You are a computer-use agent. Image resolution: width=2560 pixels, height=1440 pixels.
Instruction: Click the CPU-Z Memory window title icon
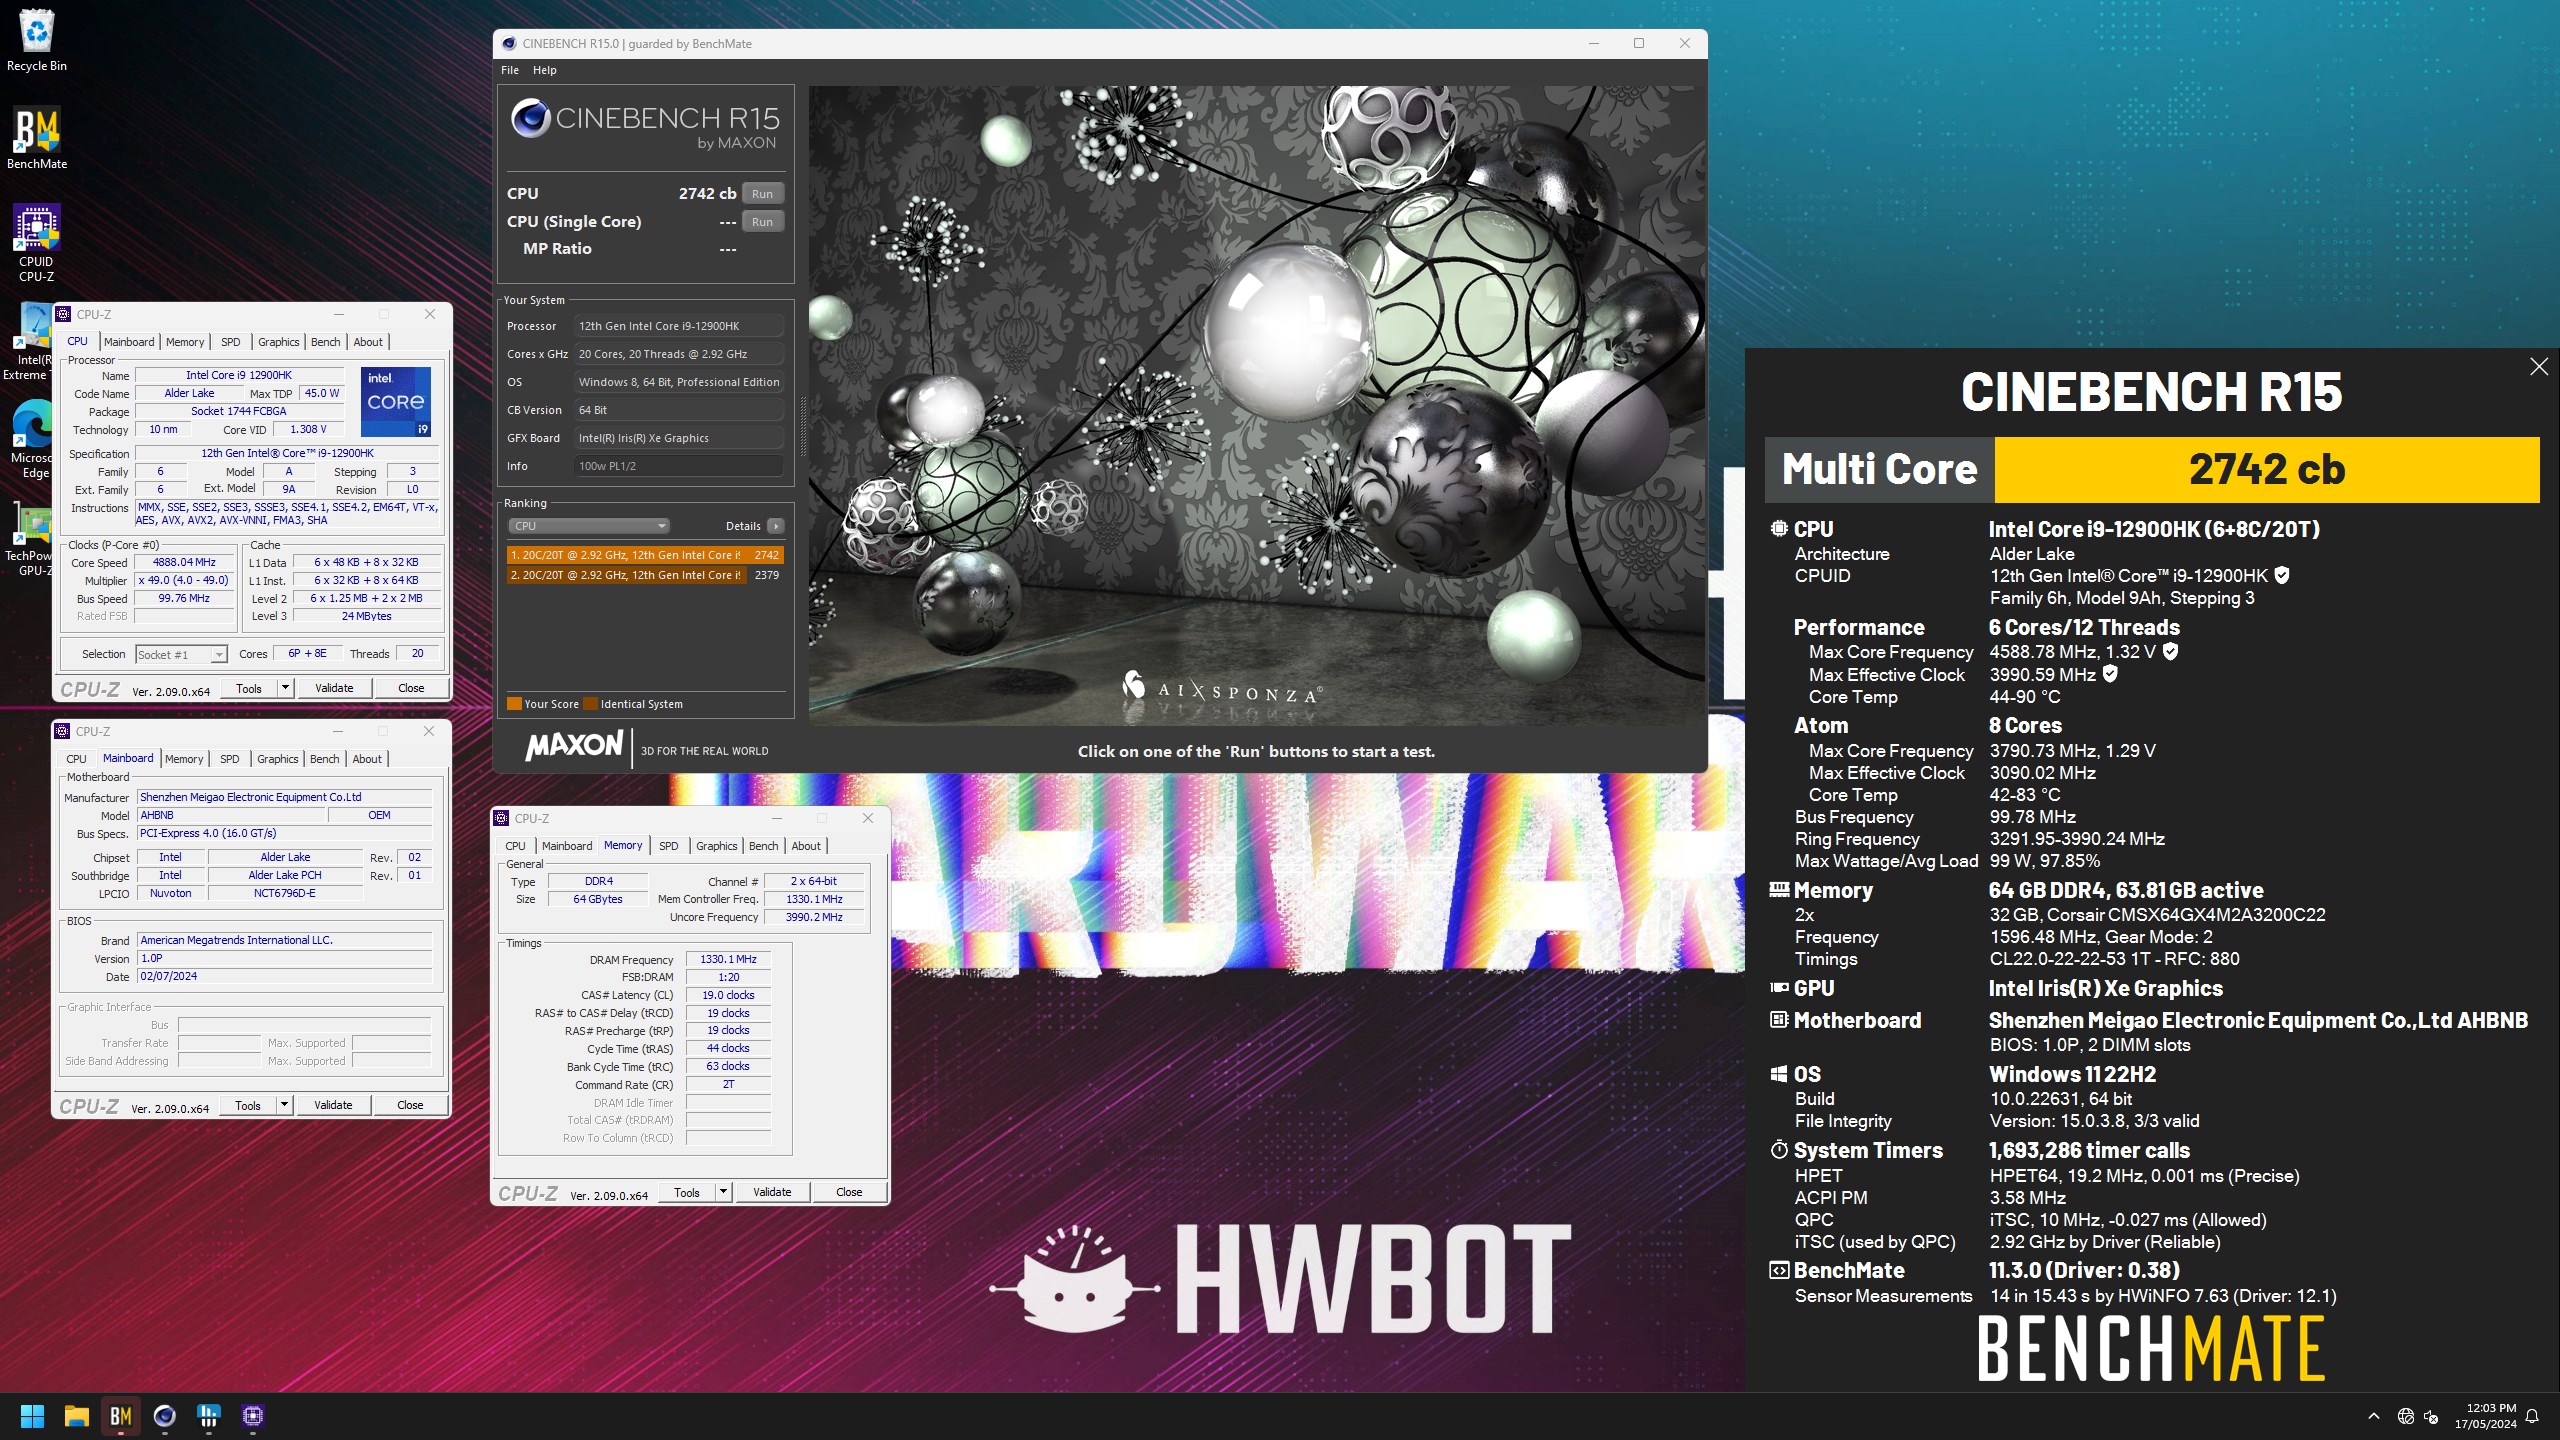[x=502, y=818]
